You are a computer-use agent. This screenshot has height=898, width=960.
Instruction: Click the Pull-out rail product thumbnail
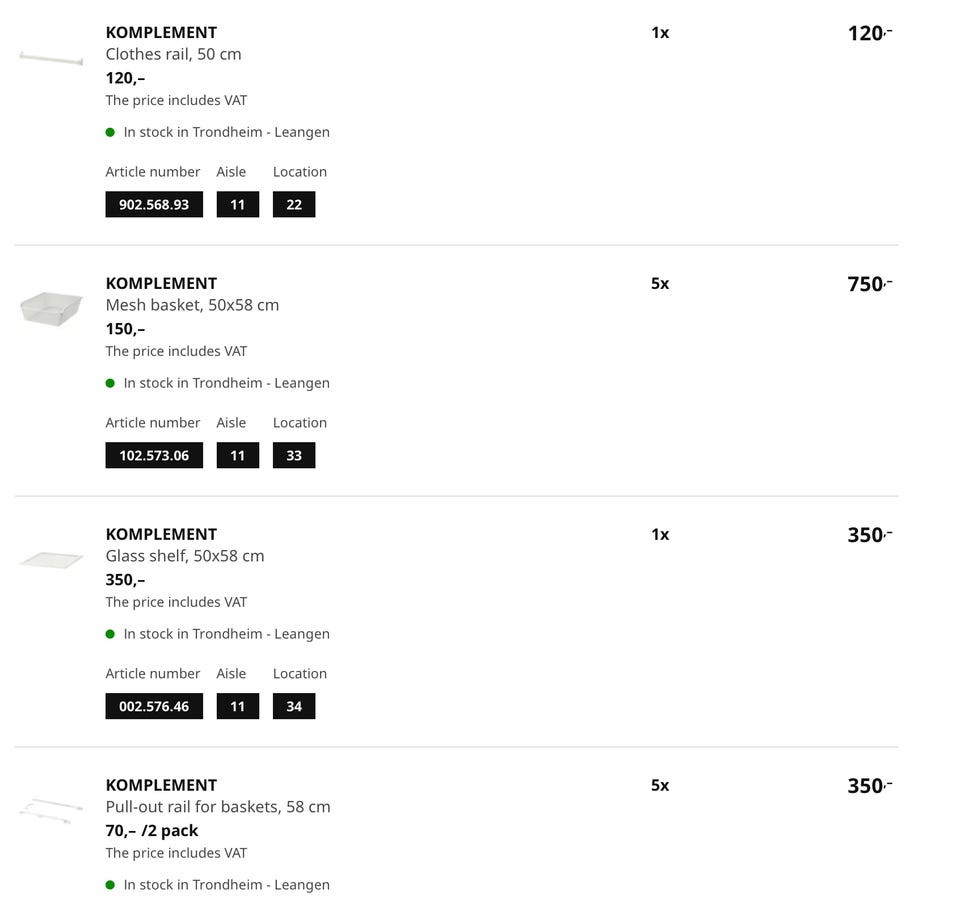(x=51, y=809)
